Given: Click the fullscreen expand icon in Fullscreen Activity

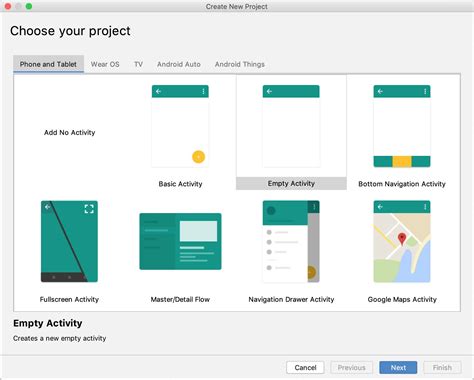Looking at the screenshot, I should [x=89, y=209].
